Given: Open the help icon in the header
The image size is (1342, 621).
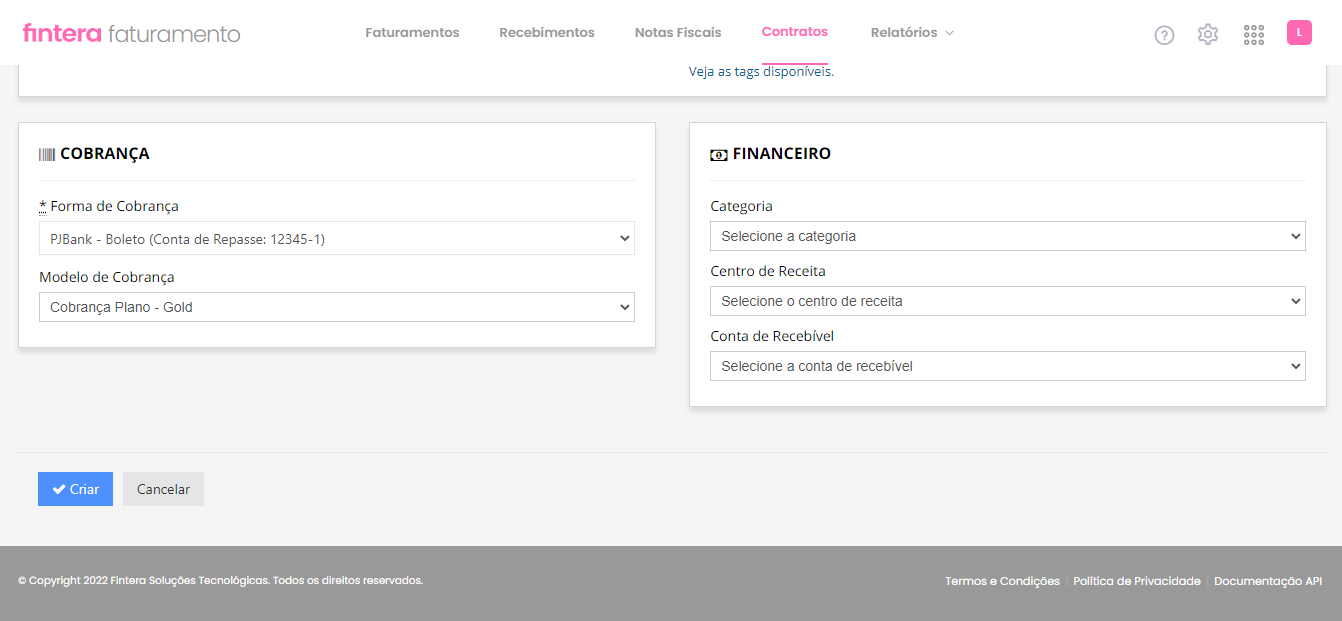Looking at the screenshot, I should [1164, 34].
